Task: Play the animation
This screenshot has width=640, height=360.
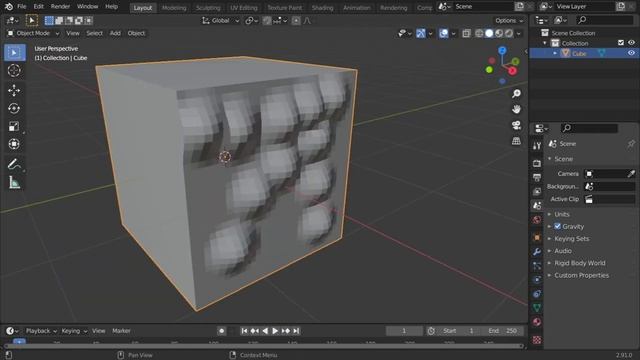Action: (x=275, y=331)
